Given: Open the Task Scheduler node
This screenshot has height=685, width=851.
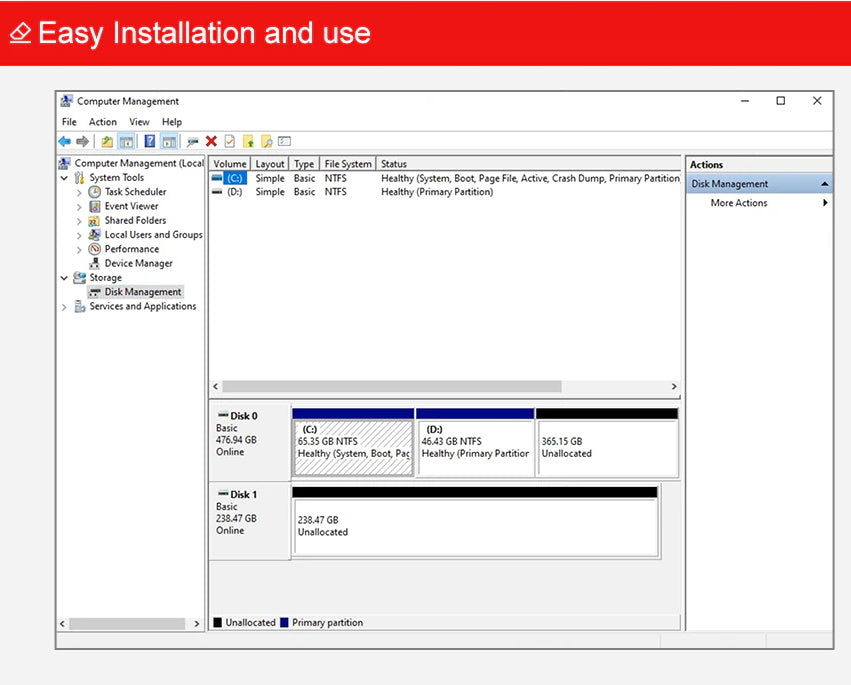Looking at the screenshot, I should pyautogui.click(x=135, y=192).
